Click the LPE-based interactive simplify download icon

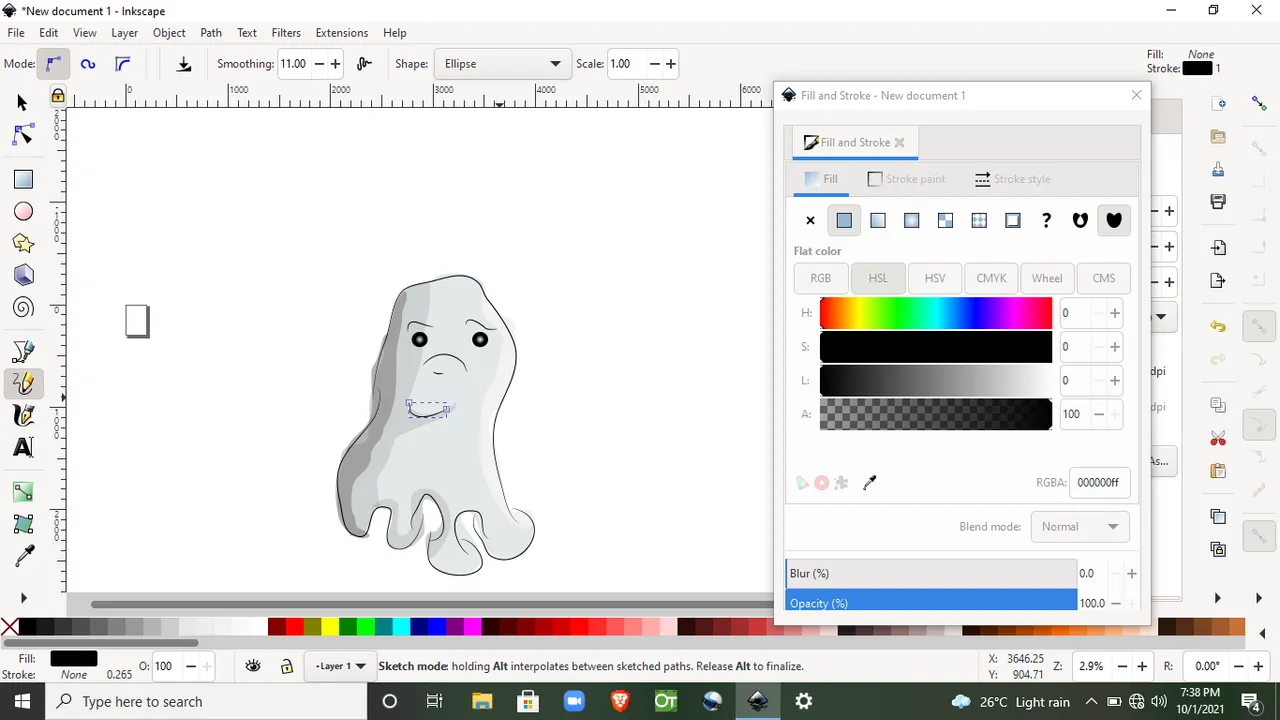click(184, 64)
